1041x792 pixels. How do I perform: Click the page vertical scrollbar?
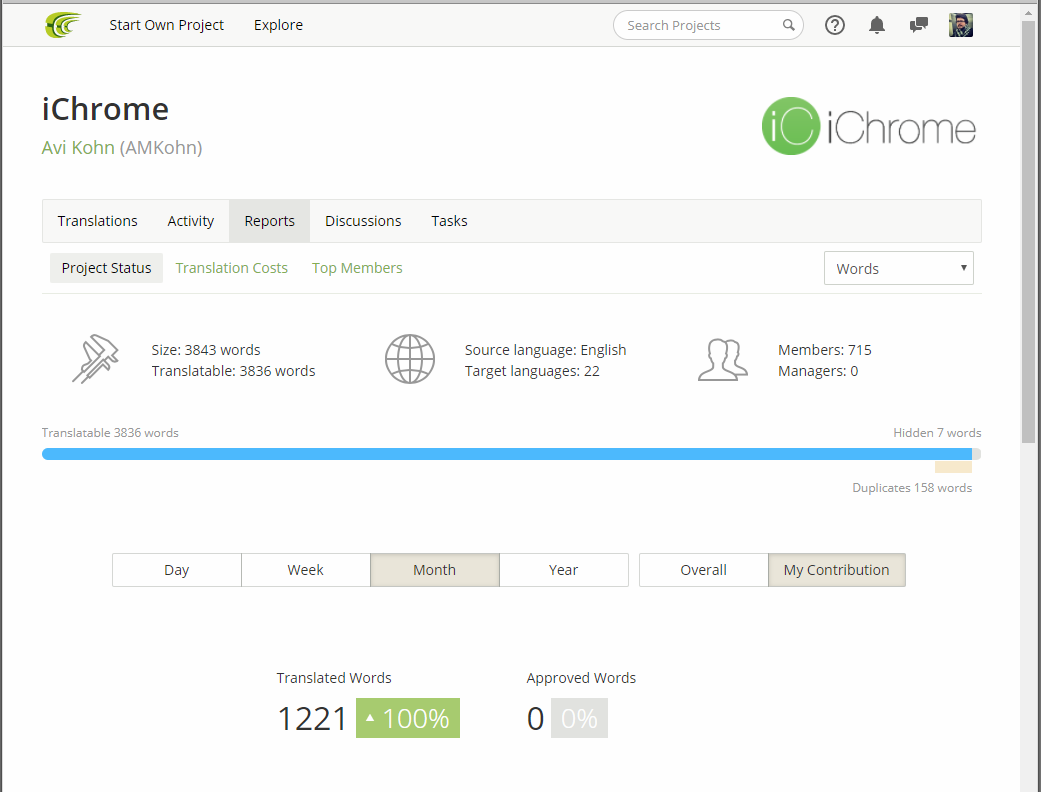(1028, 232)
